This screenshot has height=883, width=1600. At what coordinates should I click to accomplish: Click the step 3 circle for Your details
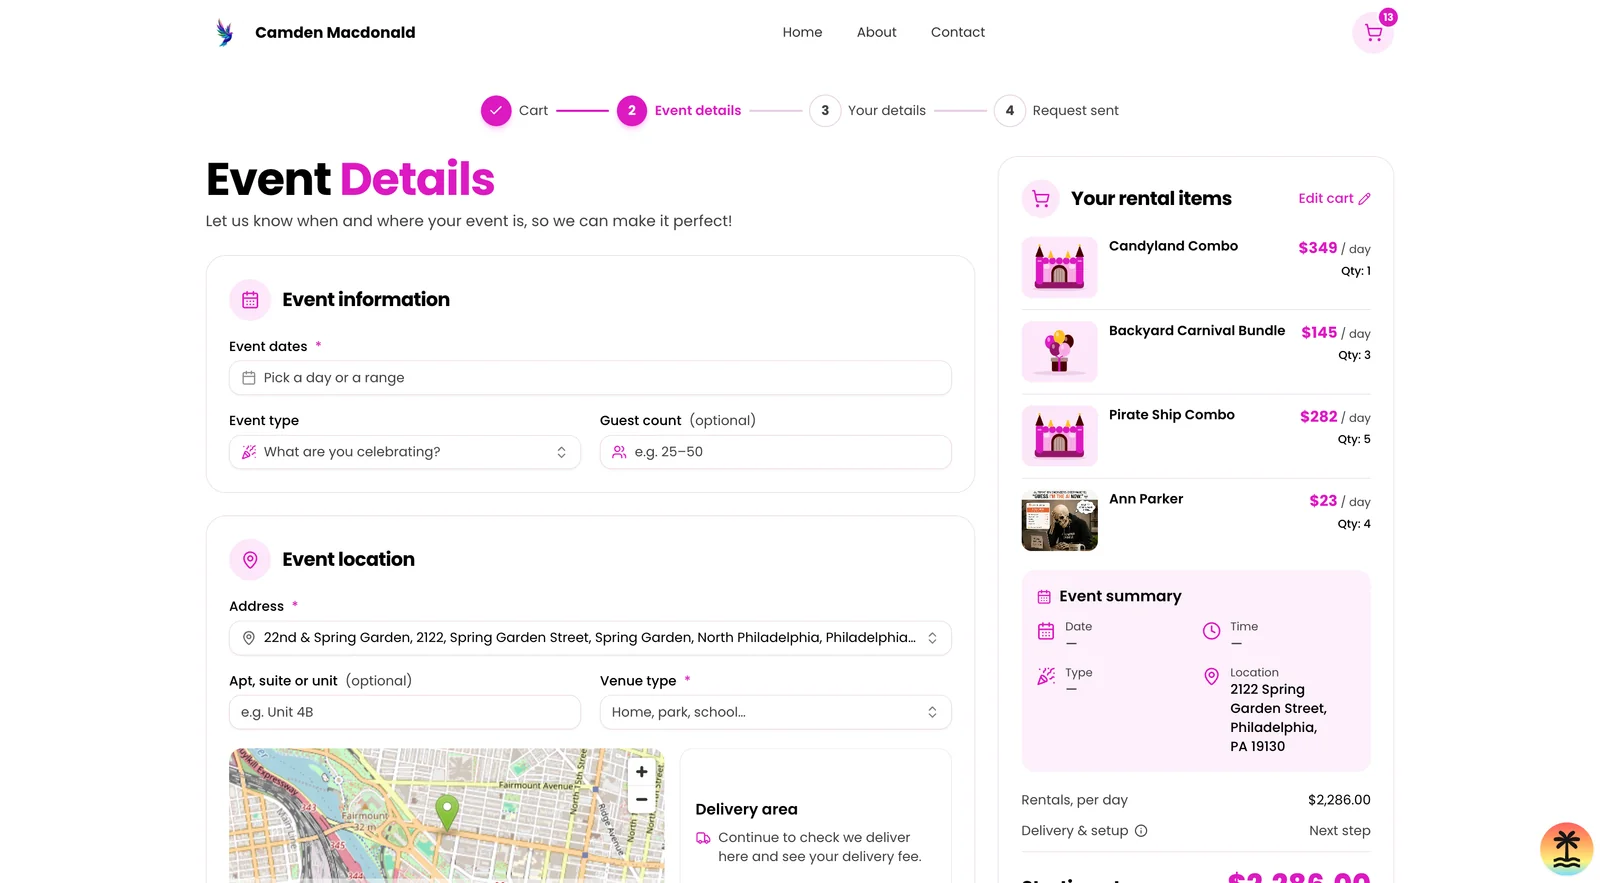click(825, 111)
